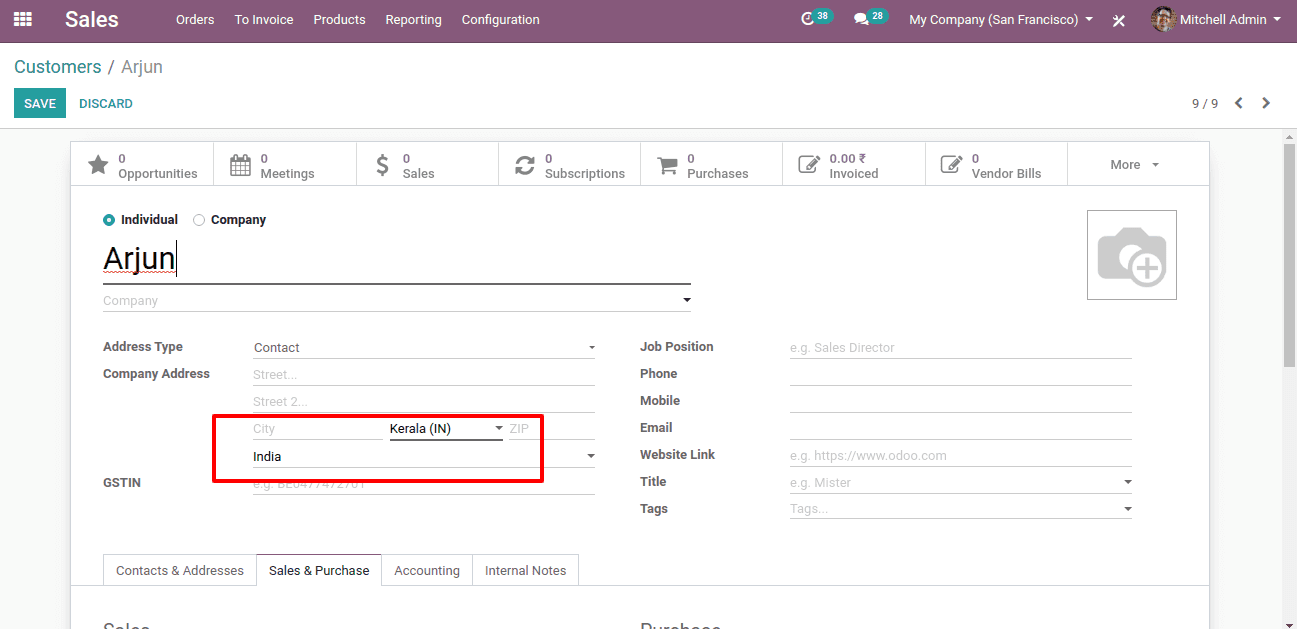Open the apps grid menu icon
The image size is (1297, 629).
[x=22, y=19]
